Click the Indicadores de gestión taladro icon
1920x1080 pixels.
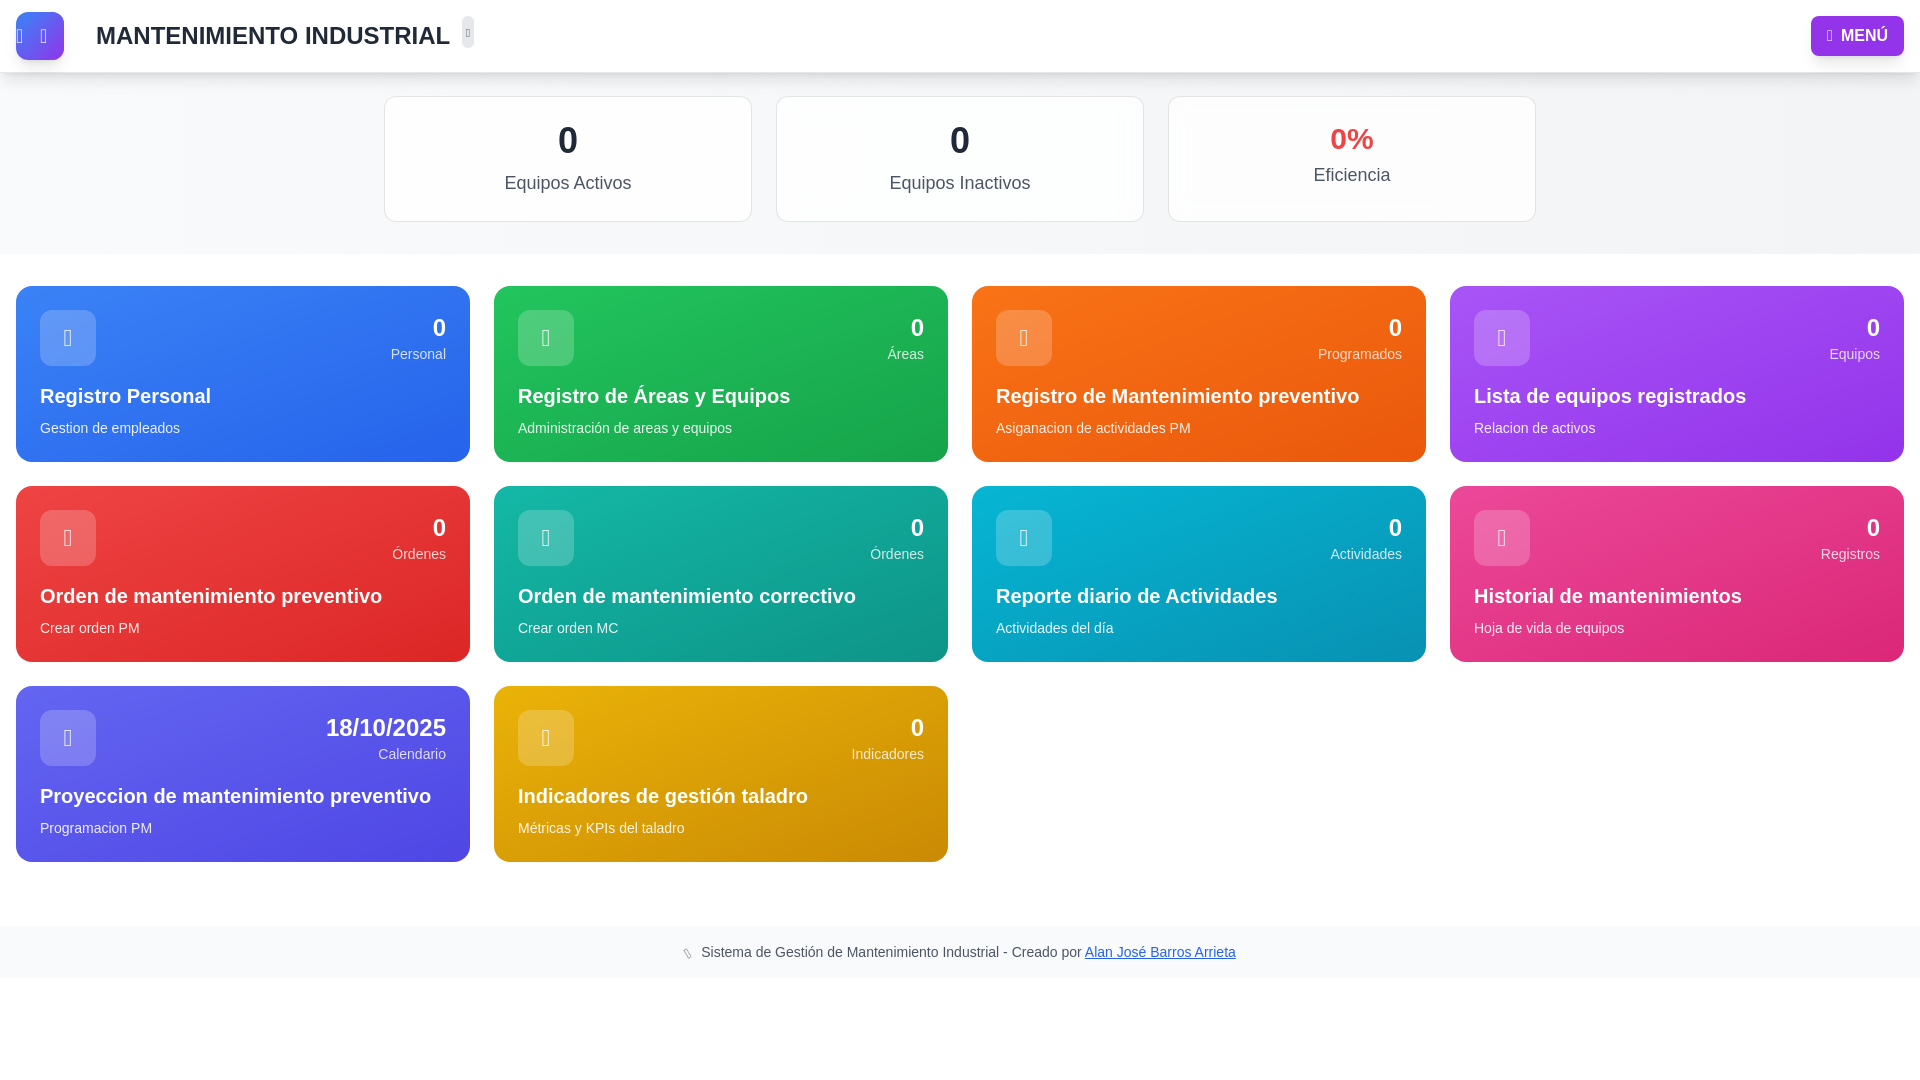(x=546, y=738)
